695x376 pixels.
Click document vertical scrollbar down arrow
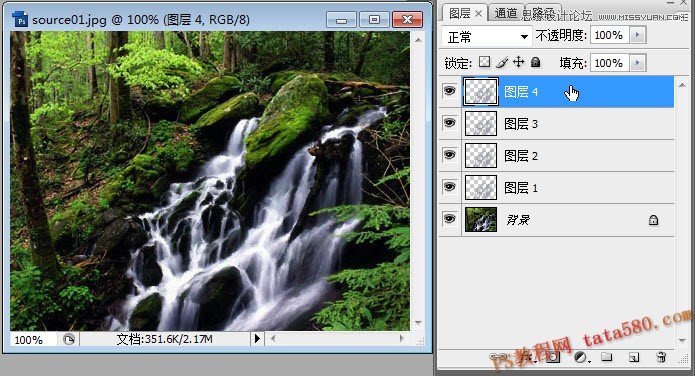(418, 323)
